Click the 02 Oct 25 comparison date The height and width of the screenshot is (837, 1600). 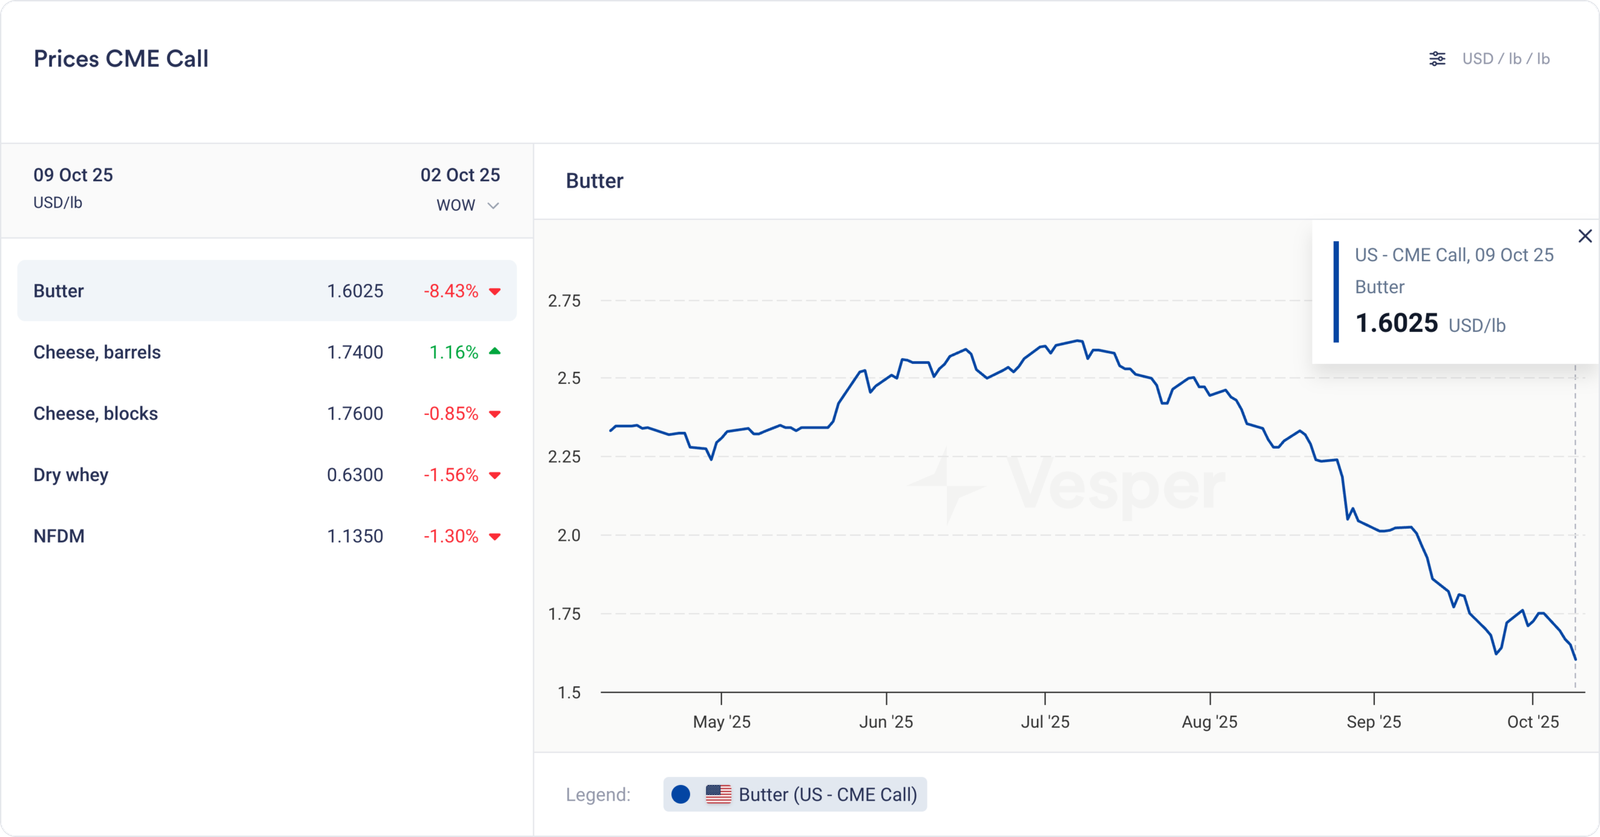point(460,175)
